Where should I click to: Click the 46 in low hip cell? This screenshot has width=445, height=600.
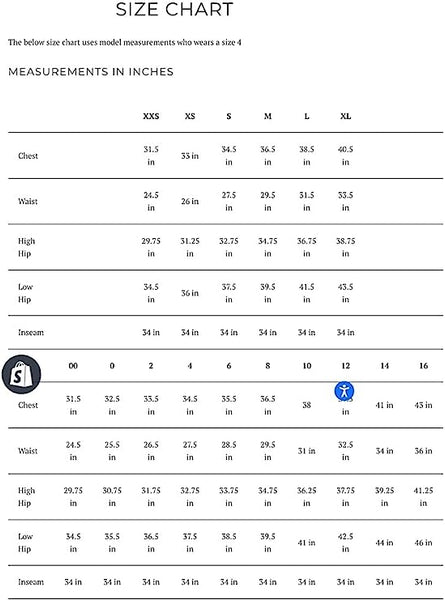[423, 543]
